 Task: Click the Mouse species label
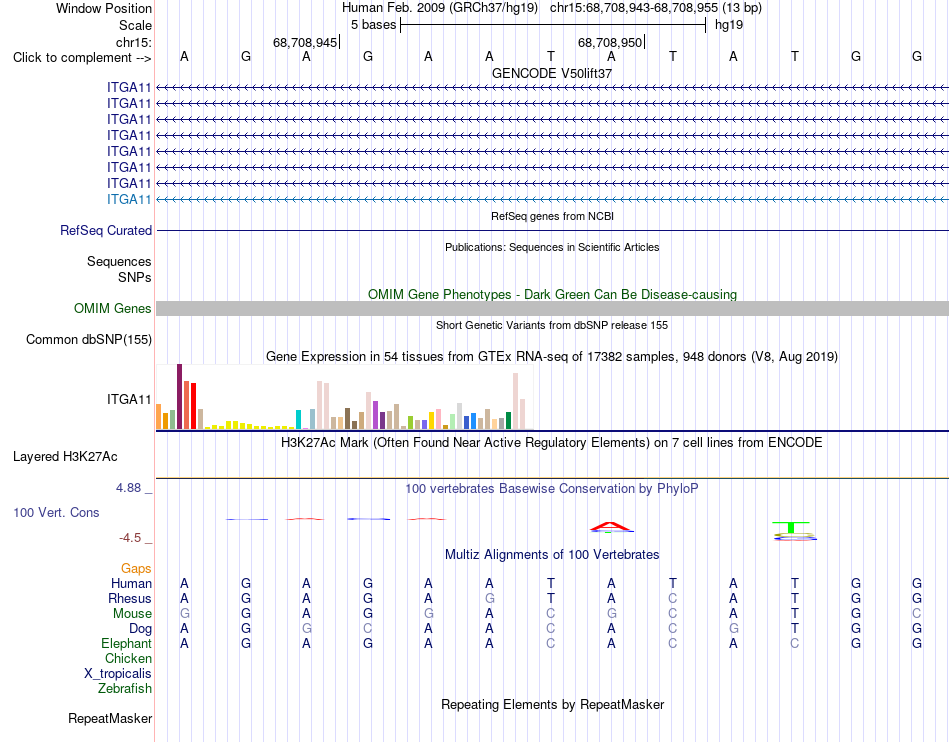(132, 614)
